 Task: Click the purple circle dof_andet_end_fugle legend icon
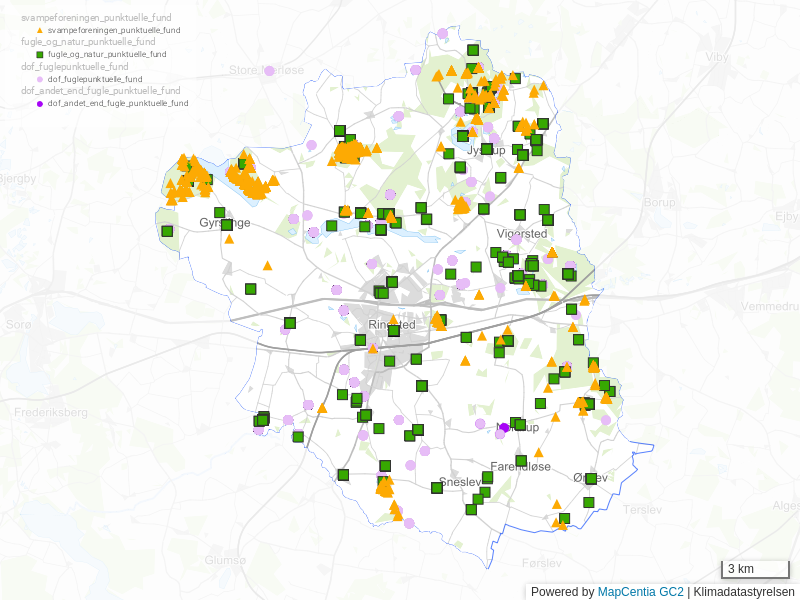point(39,103)
